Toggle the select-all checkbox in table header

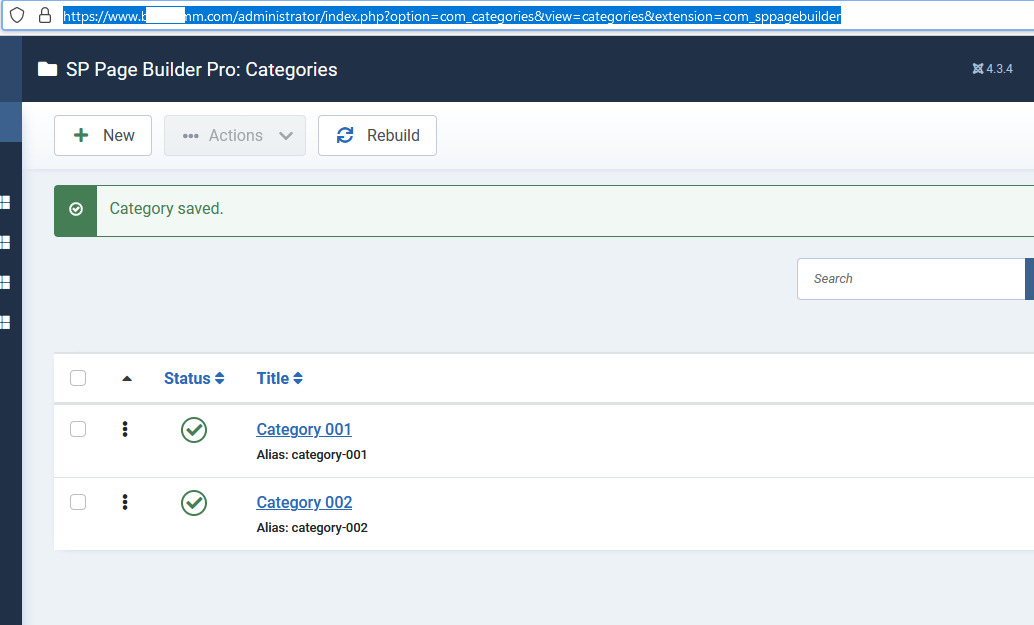78,378
